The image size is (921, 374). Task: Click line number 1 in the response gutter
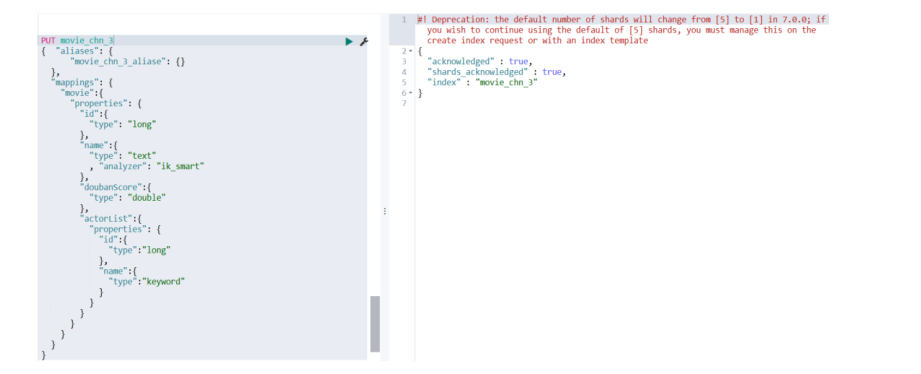404,19
